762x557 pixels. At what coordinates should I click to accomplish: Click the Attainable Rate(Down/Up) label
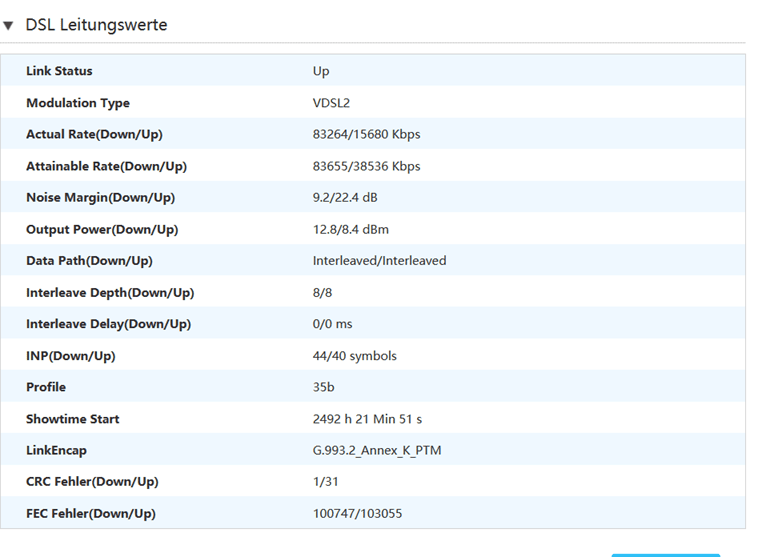click(106, 166)
